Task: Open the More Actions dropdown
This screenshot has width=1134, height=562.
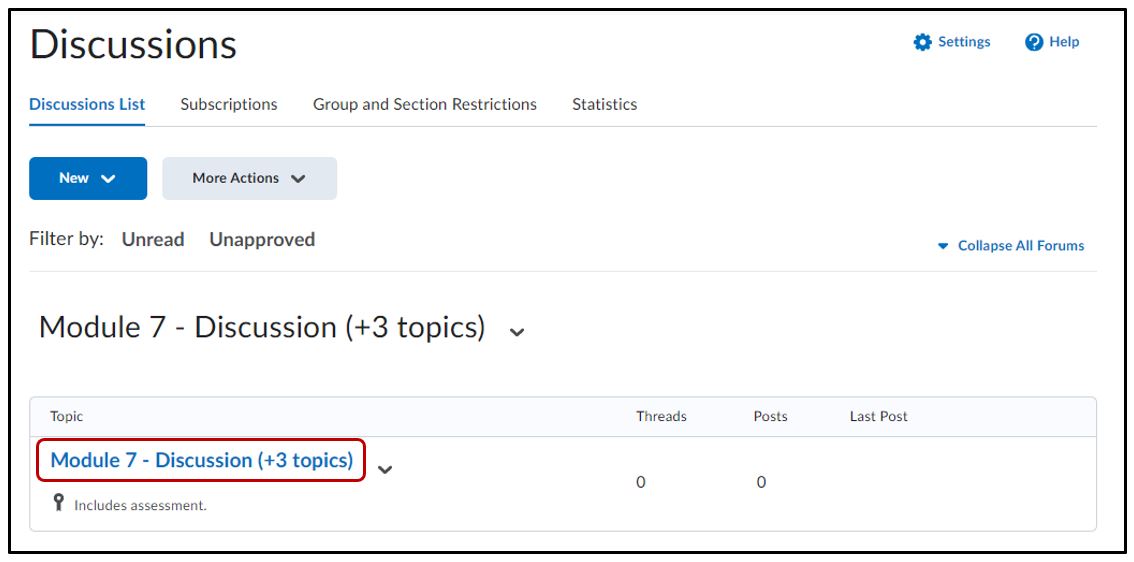Action: tap(249, 178)
